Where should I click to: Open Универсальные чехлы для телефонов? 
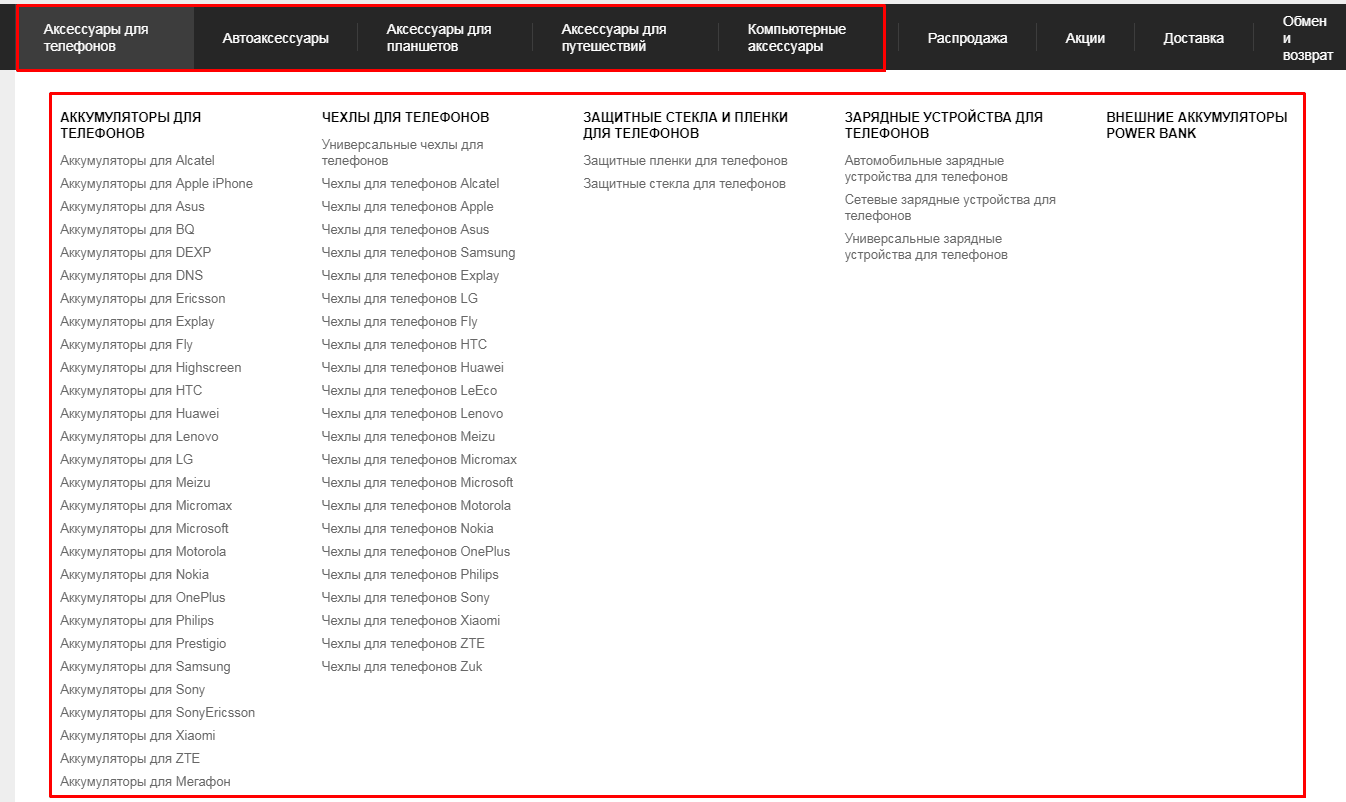pos(402,152)
